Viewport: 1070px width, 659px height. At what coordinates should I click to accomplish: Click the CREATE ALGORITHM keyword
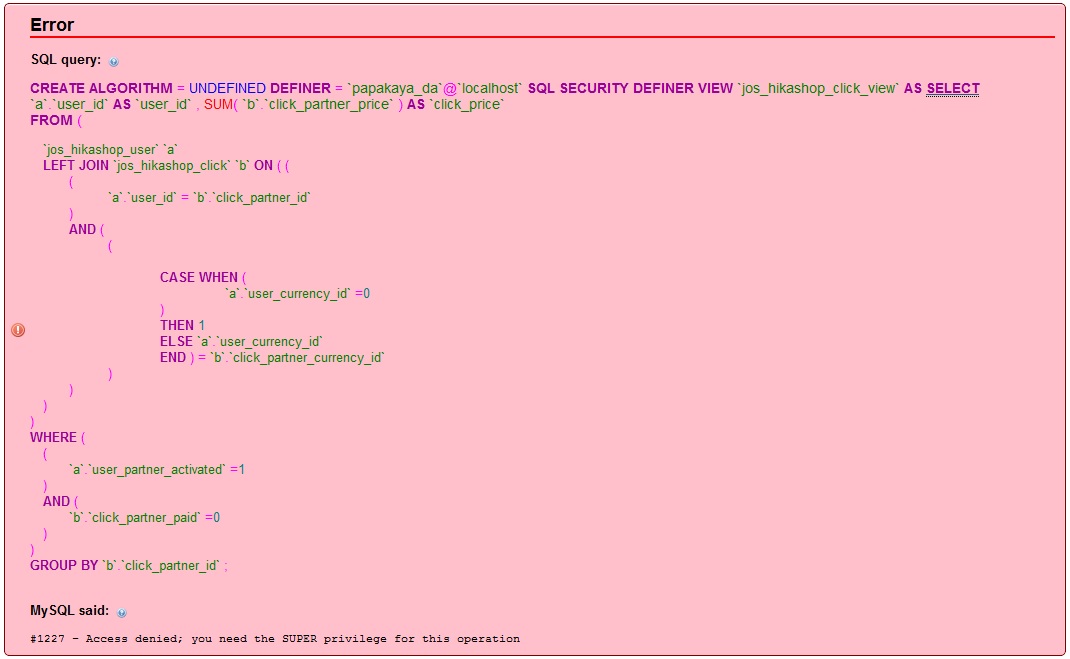coord(101,89)
